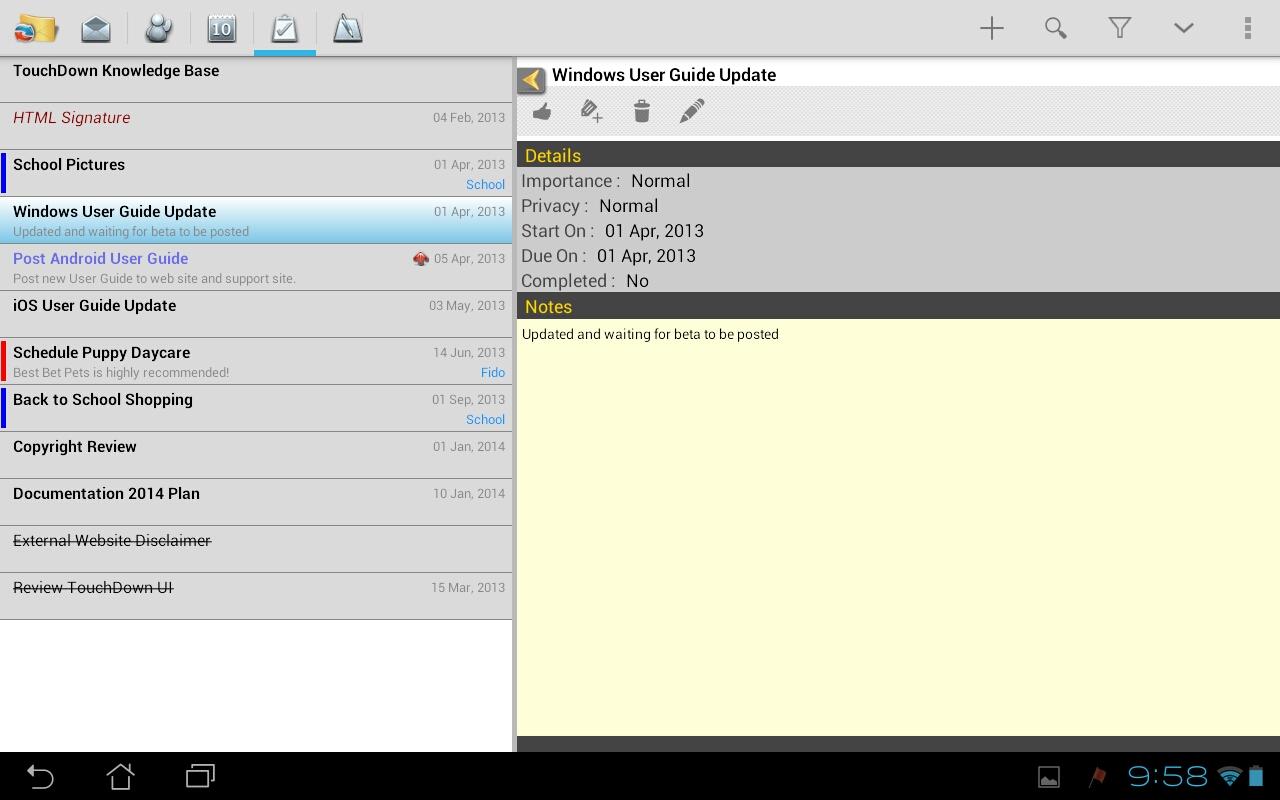Open the picture notification icon
Screen dimensions: 1280x800
coord(1049,777)
